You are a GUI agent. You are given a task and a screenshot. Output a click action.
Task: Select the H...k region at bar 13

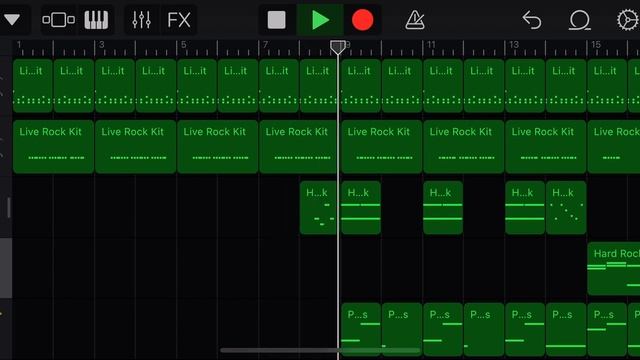525,207
